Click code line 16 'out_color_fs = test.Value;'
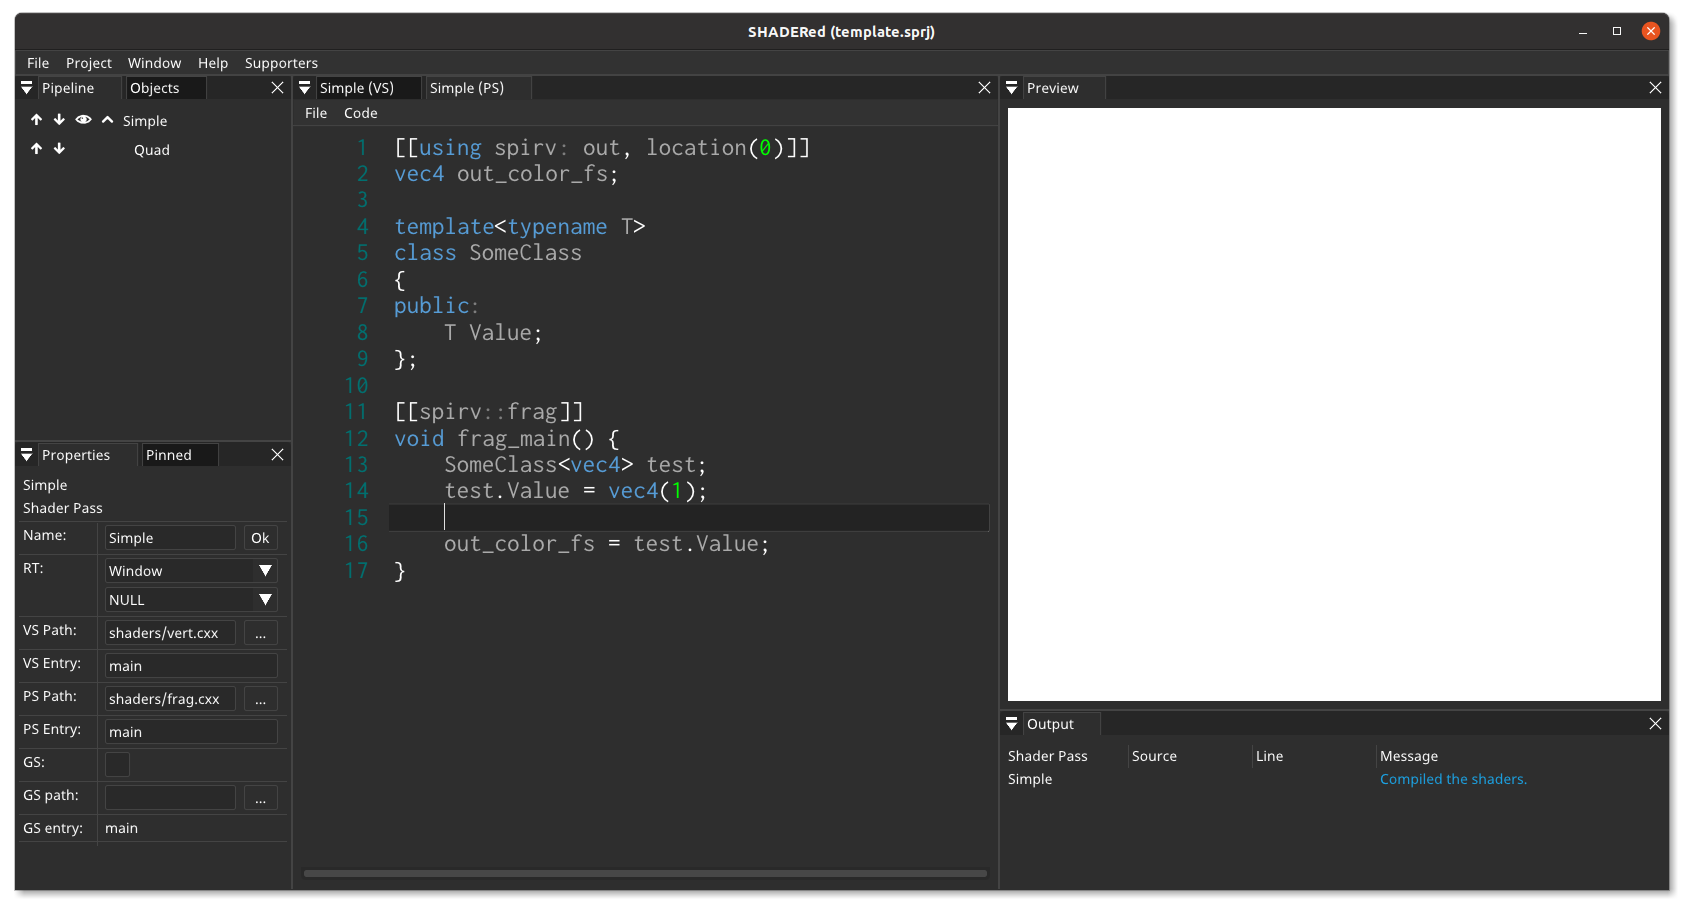The image size is (1688, 909). pyautogui.click(x=606, y=544)
